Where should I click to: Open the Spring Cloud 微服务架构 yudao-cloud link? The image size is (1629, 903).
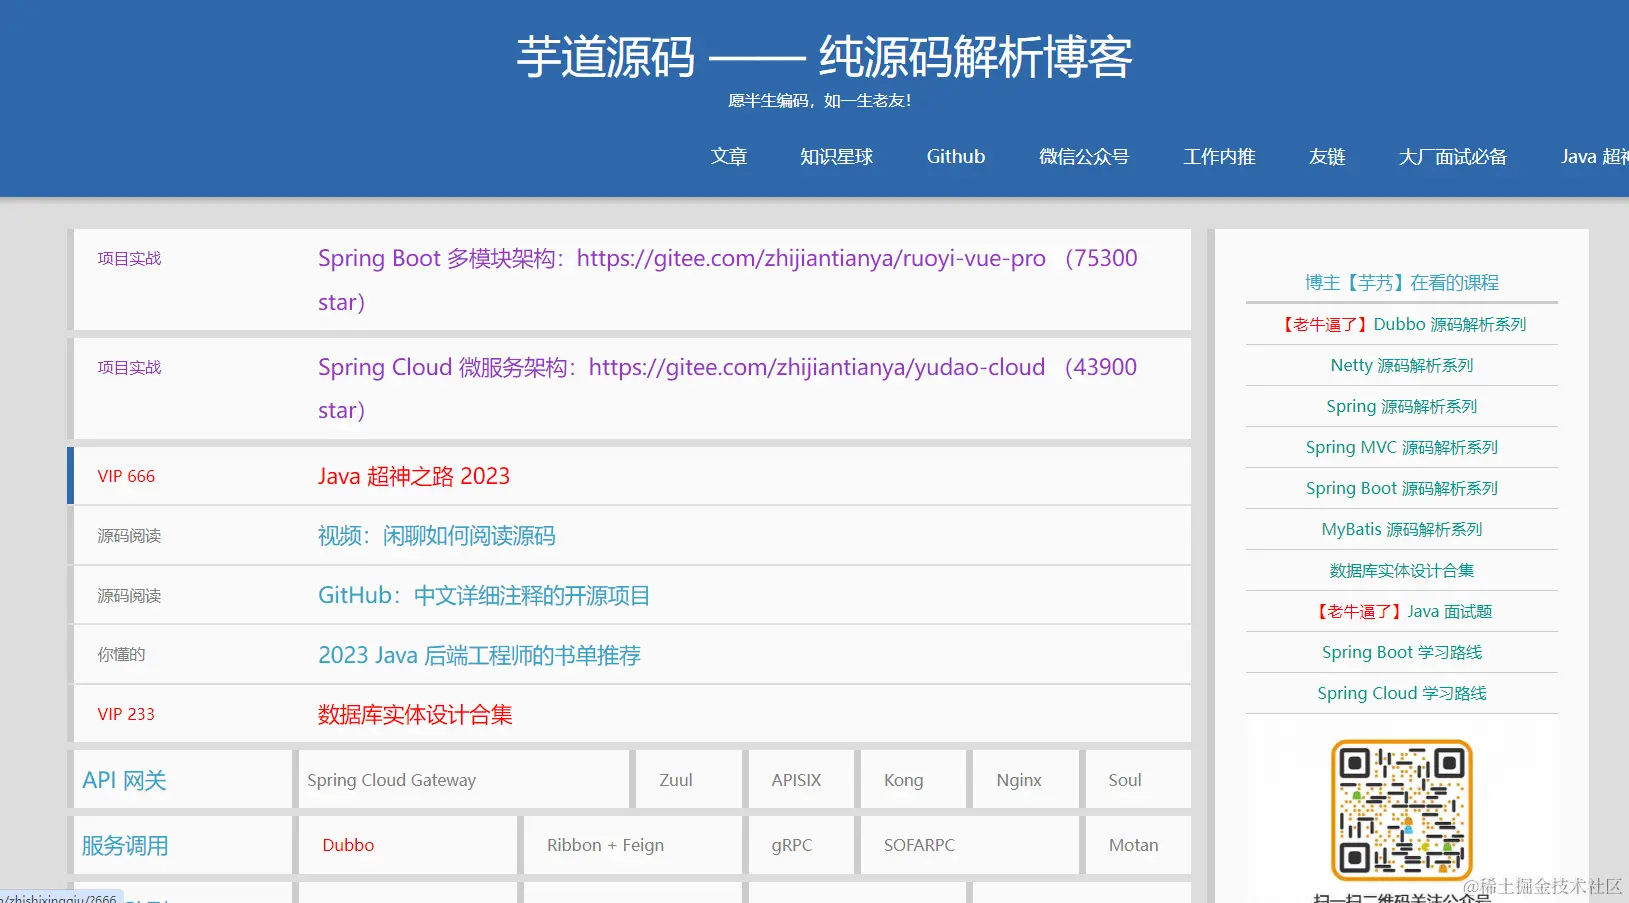tap(728, 388)
